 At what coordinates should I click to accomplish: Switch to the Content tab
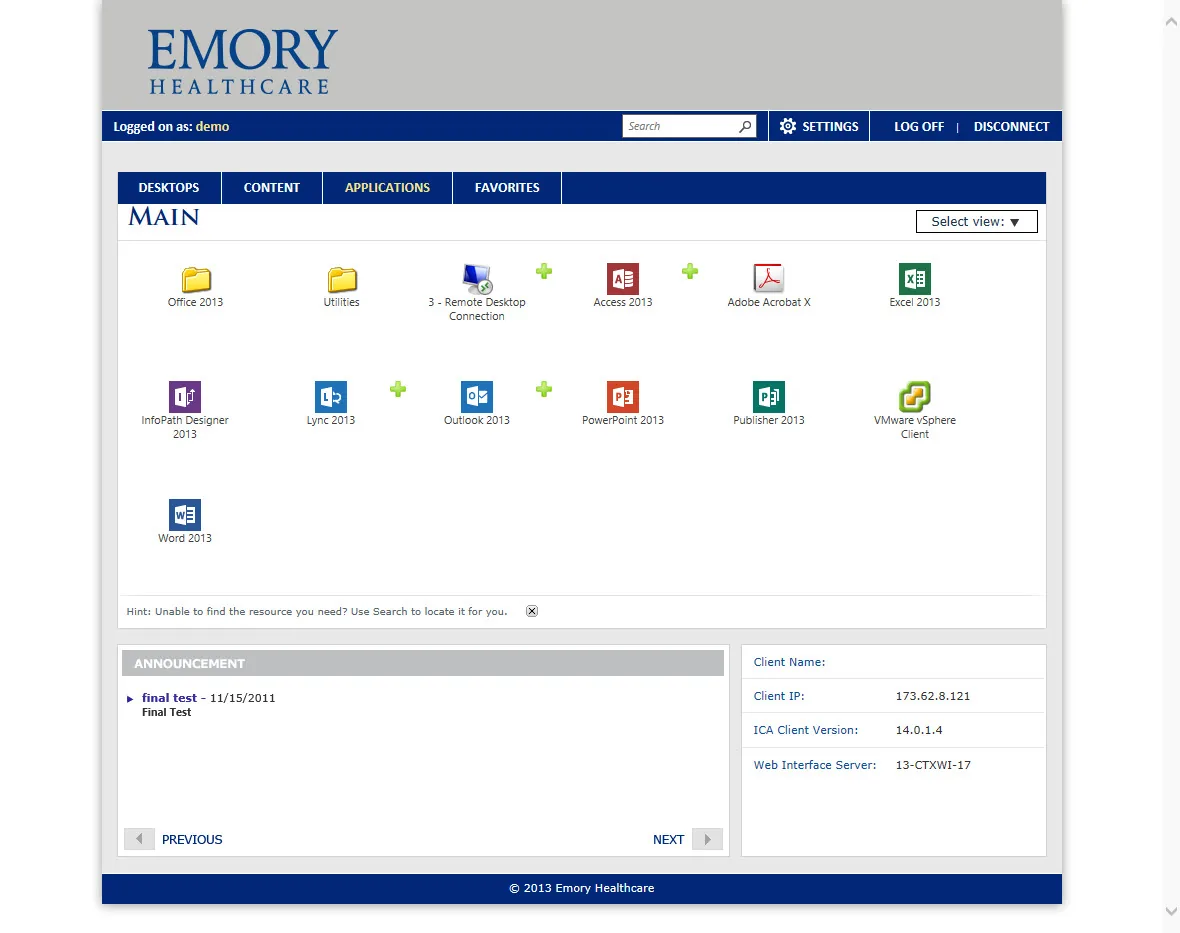[272, 187]
